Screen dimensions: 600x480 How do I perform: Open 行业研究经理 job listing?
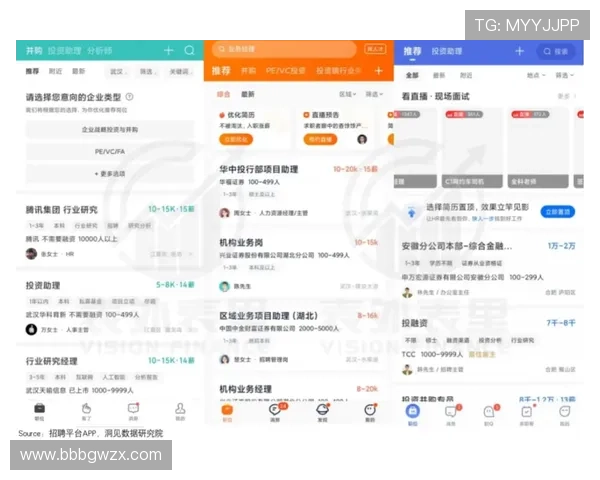coord(110,375)
